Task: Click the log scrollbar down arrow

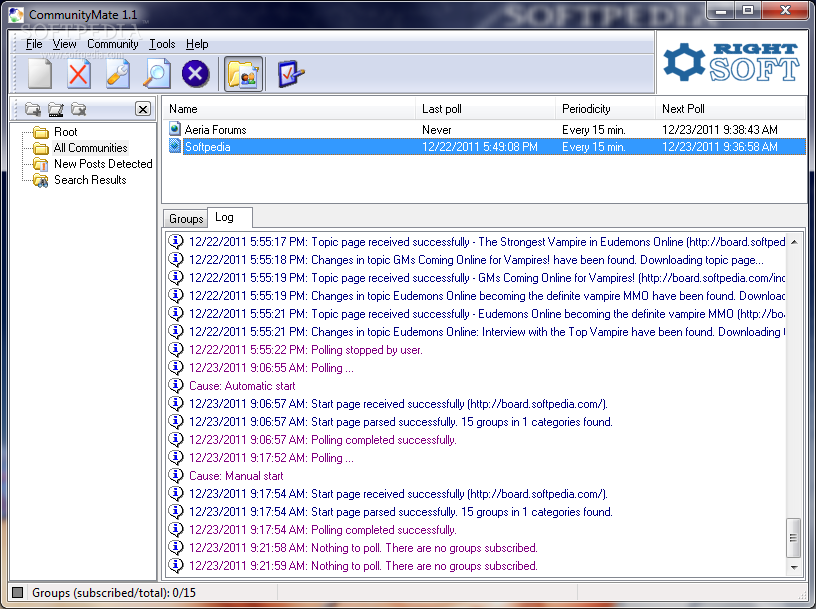Action: tap(794, 567)
